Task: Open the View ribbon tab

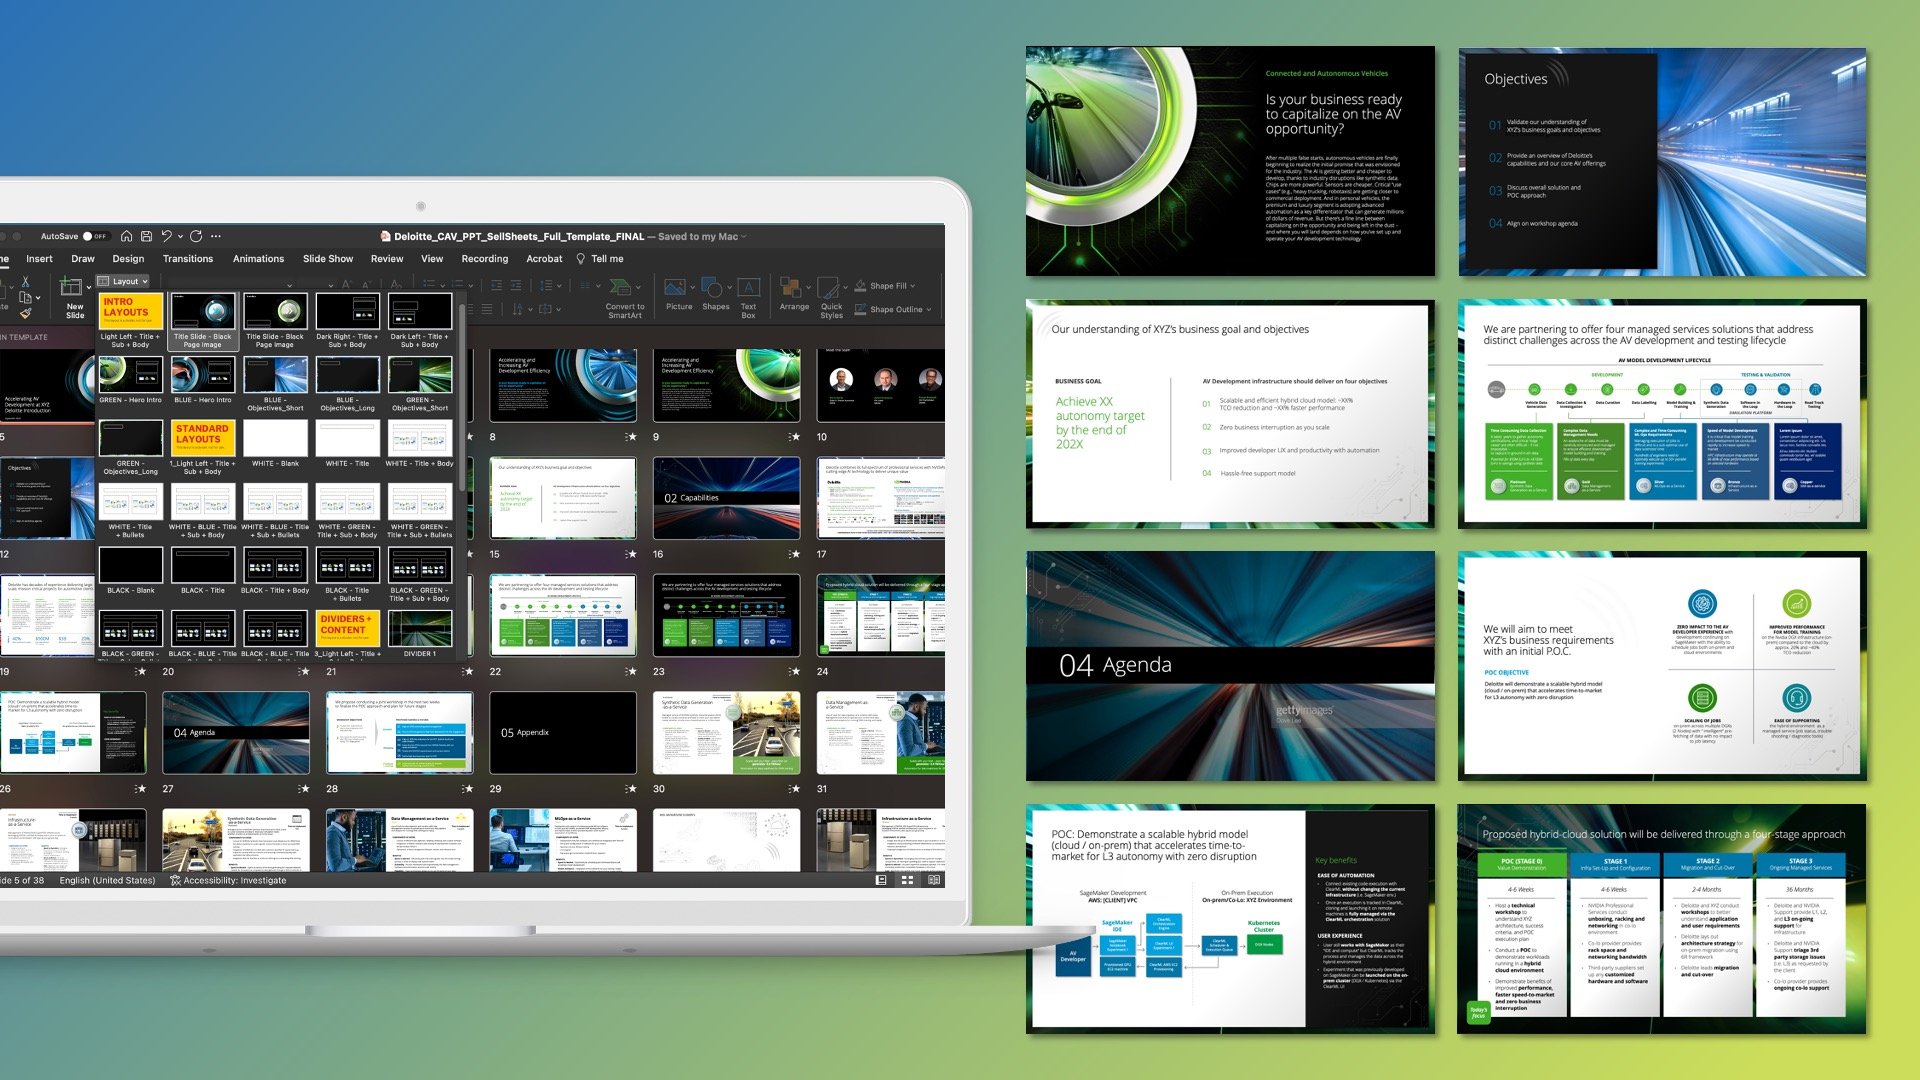Action: [432, 259]
